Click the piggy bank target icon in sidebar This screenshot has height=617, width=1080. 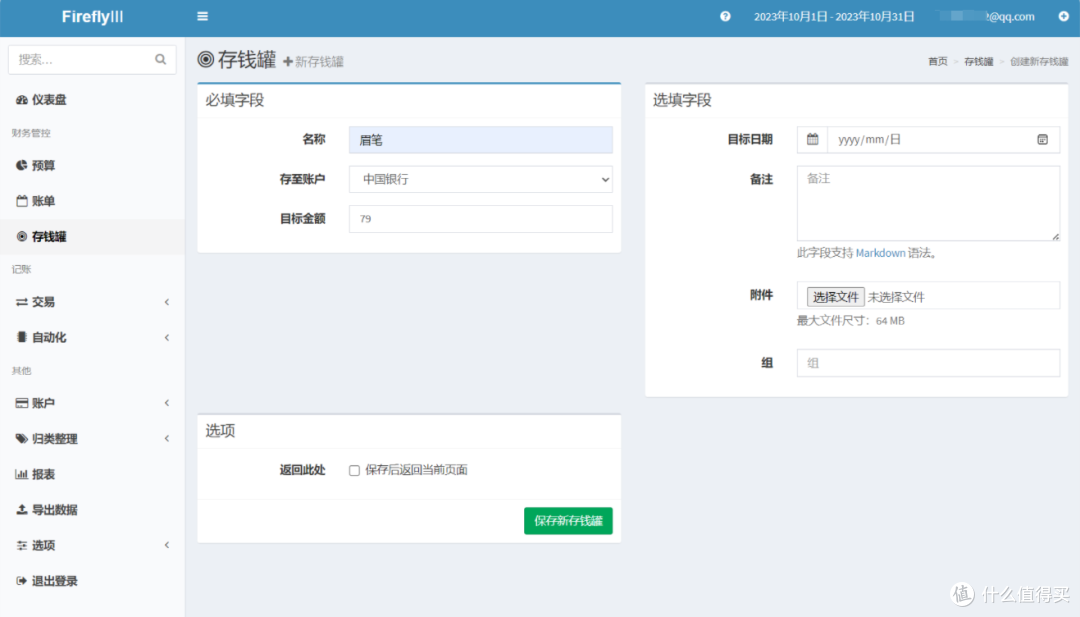point(21,236)
